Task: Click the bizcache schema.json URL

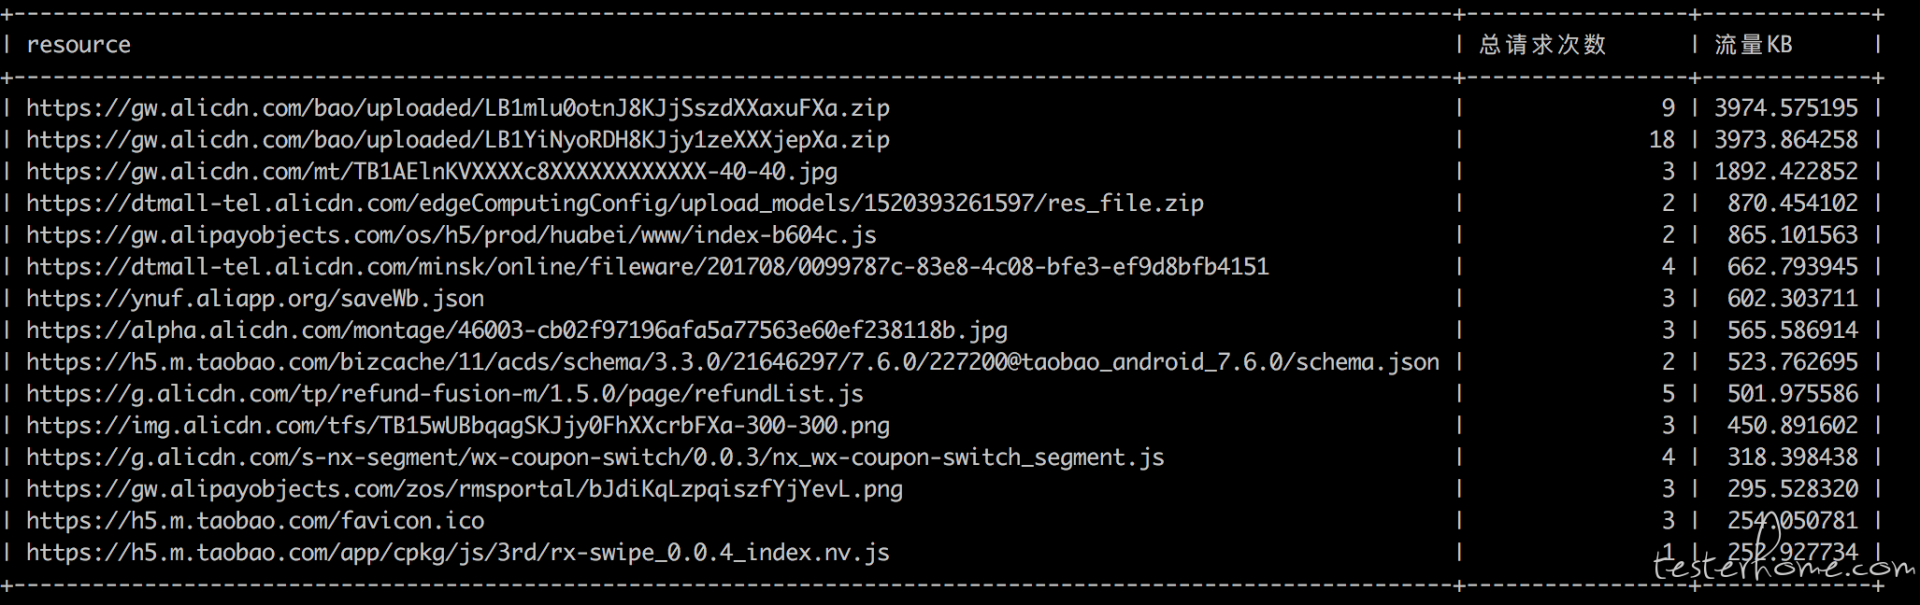Action: point(732,362)
